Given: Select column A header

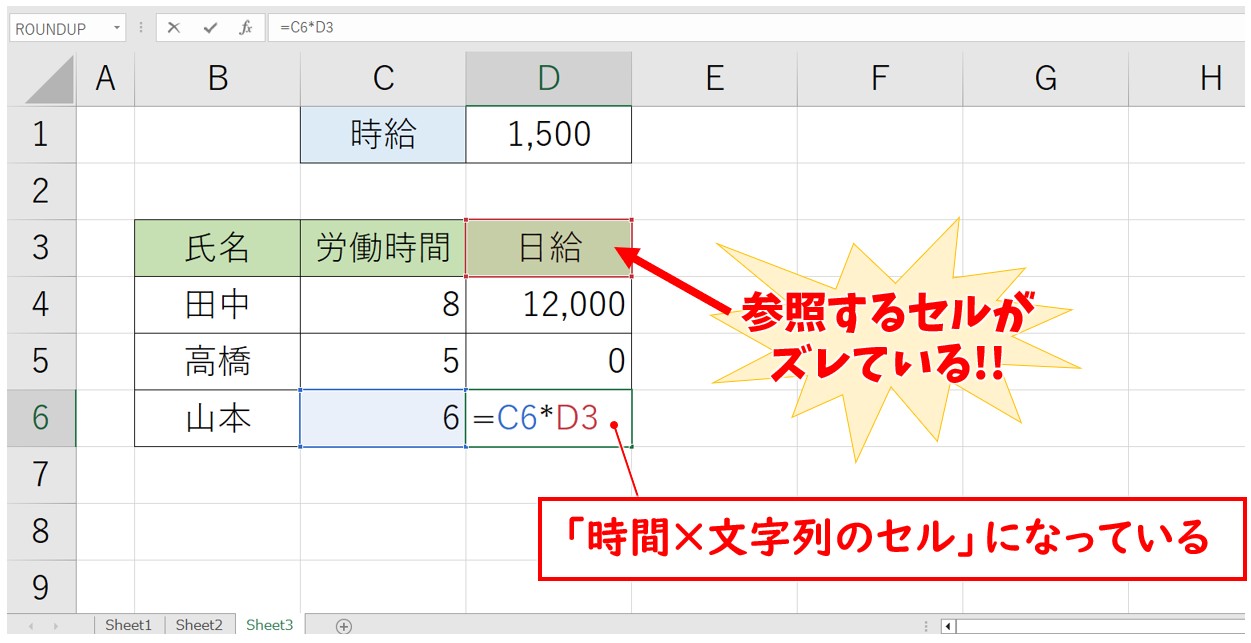Looking at the screenshot, I should pyautogui.click(x=105, y=79).
